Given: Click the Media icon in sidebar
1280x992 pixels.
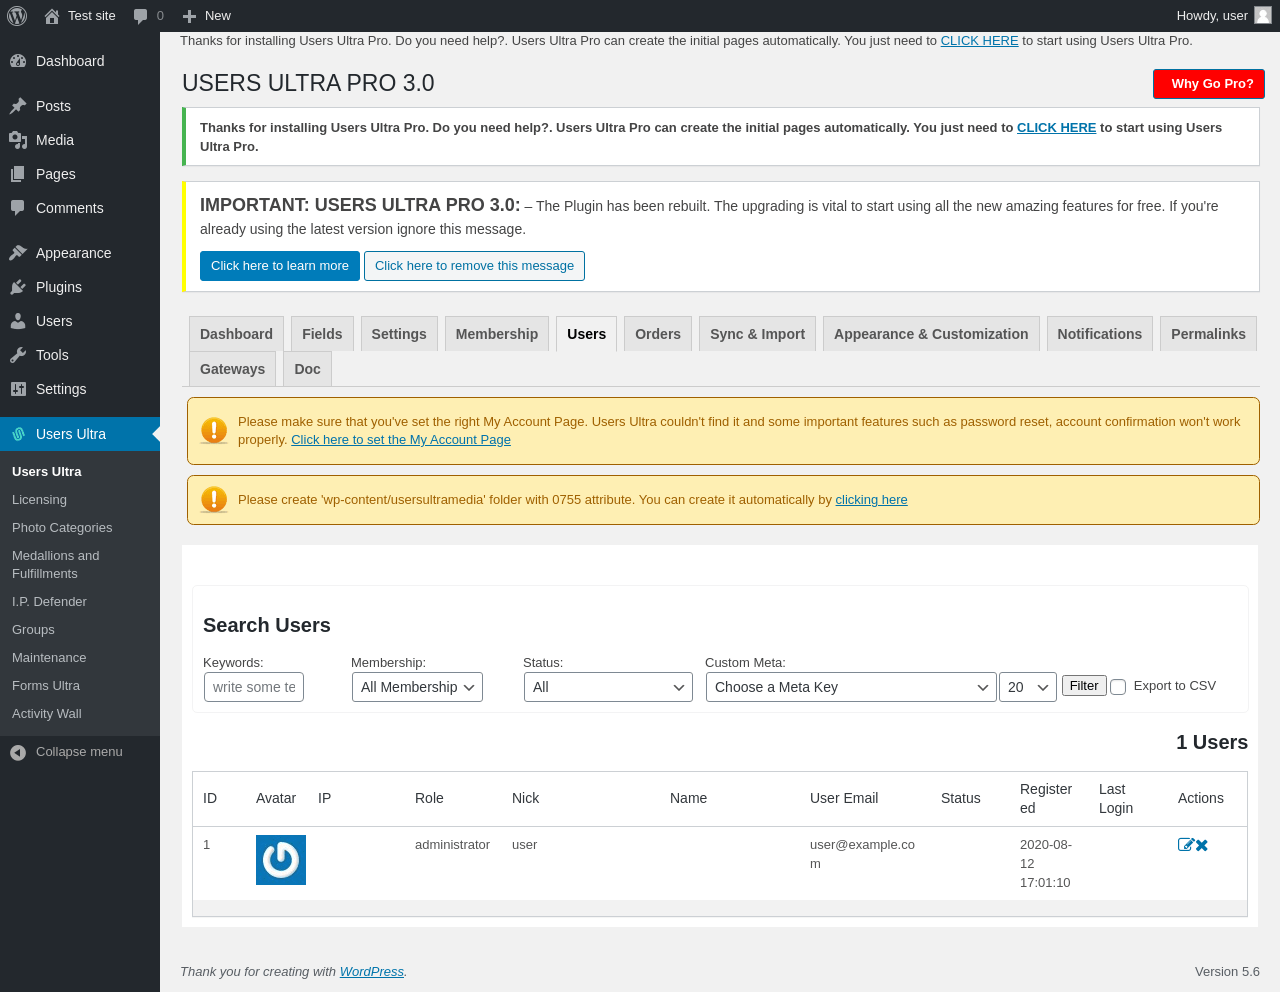Looking at the screenshot, I should pyautogui.click(x=18, y=140).
